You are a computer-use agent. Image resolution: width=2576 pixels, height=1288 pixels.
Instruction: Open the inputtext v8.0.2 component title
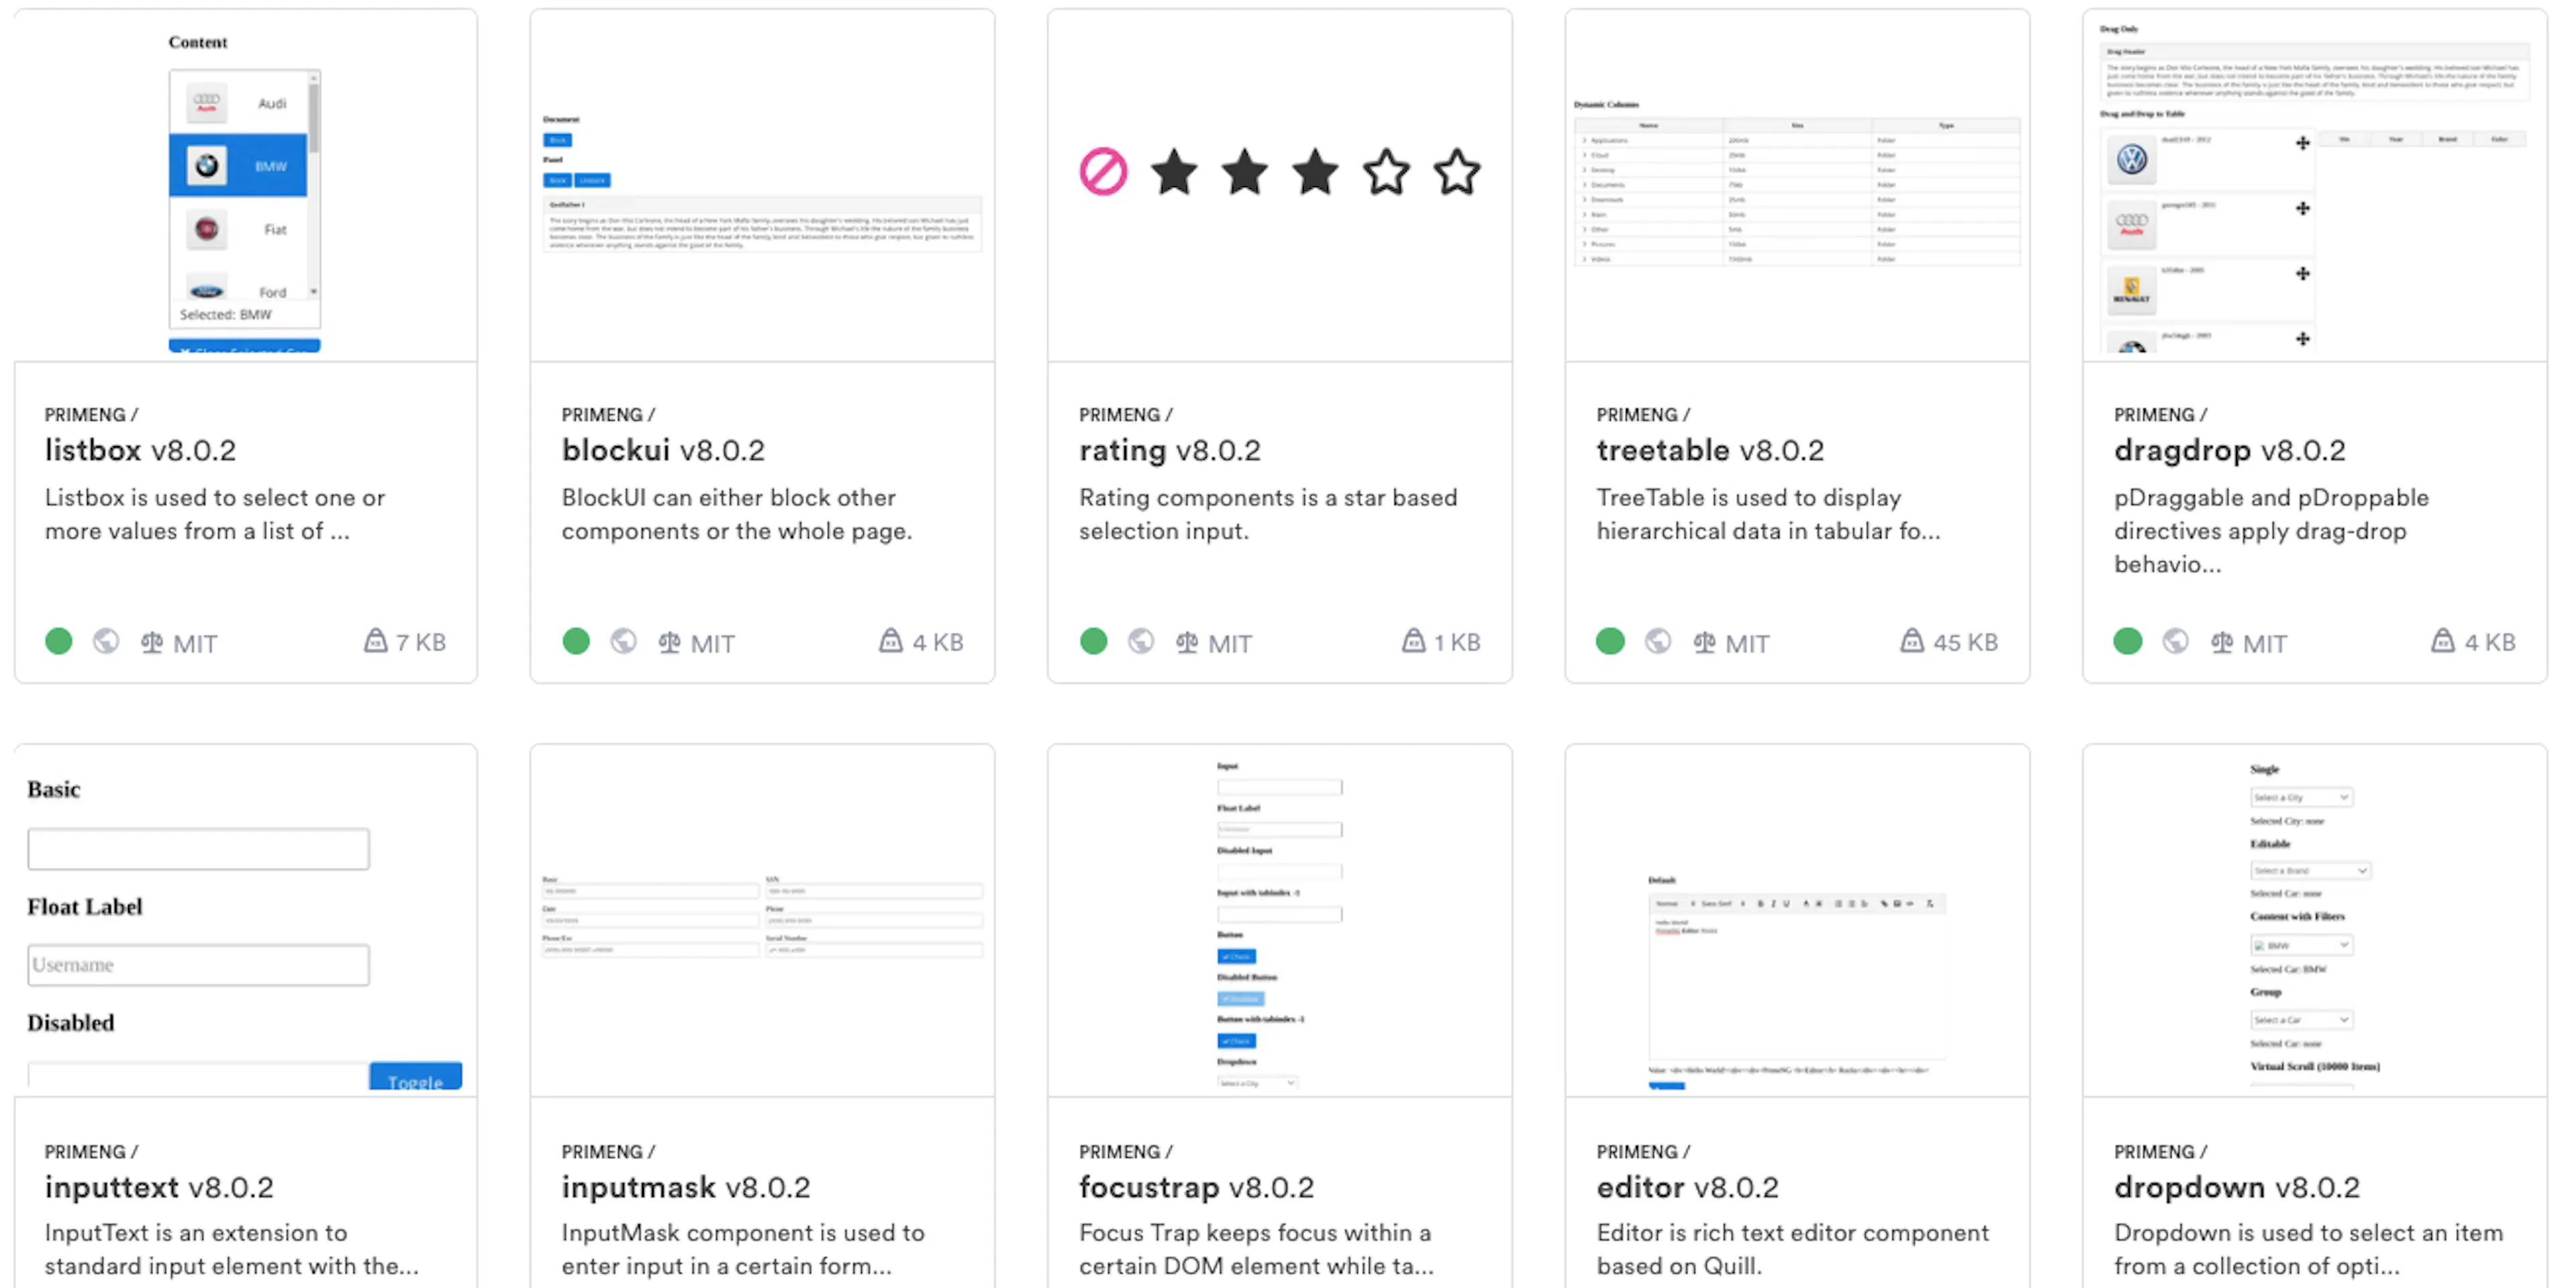159,1188
